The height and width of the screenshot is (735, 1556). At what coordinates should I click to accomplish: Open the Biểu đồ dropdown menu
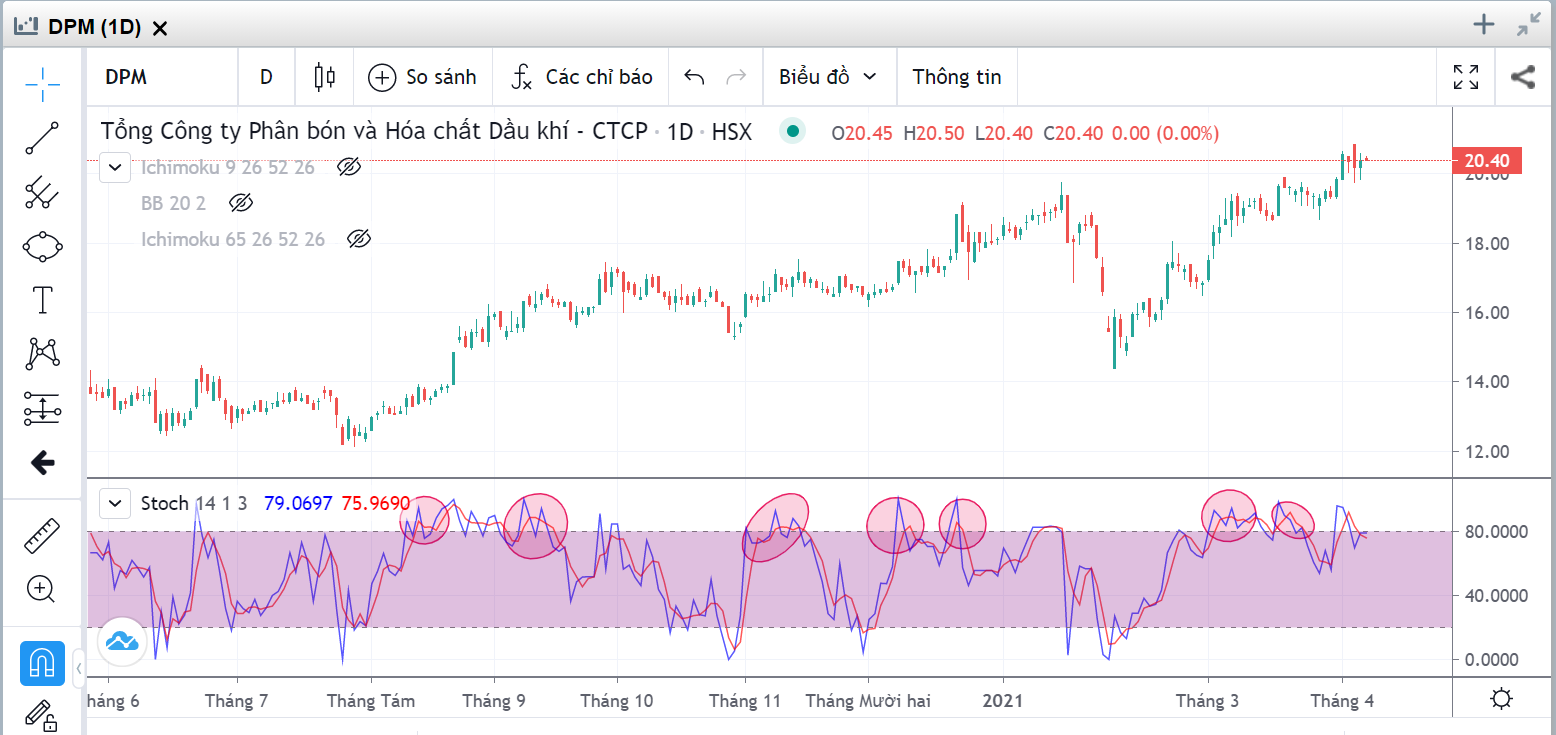click(x=826, y=77)
